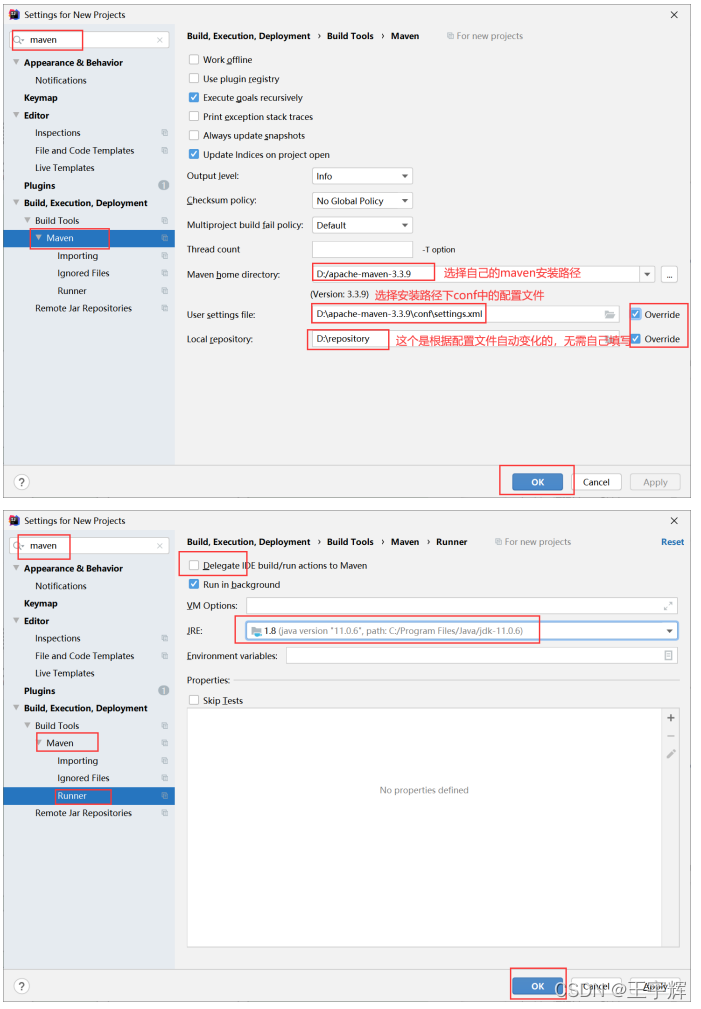Click Build Tools breadcrumb in top dialog
This screenshot has height=1009, width=701.
tap(350, 36)
